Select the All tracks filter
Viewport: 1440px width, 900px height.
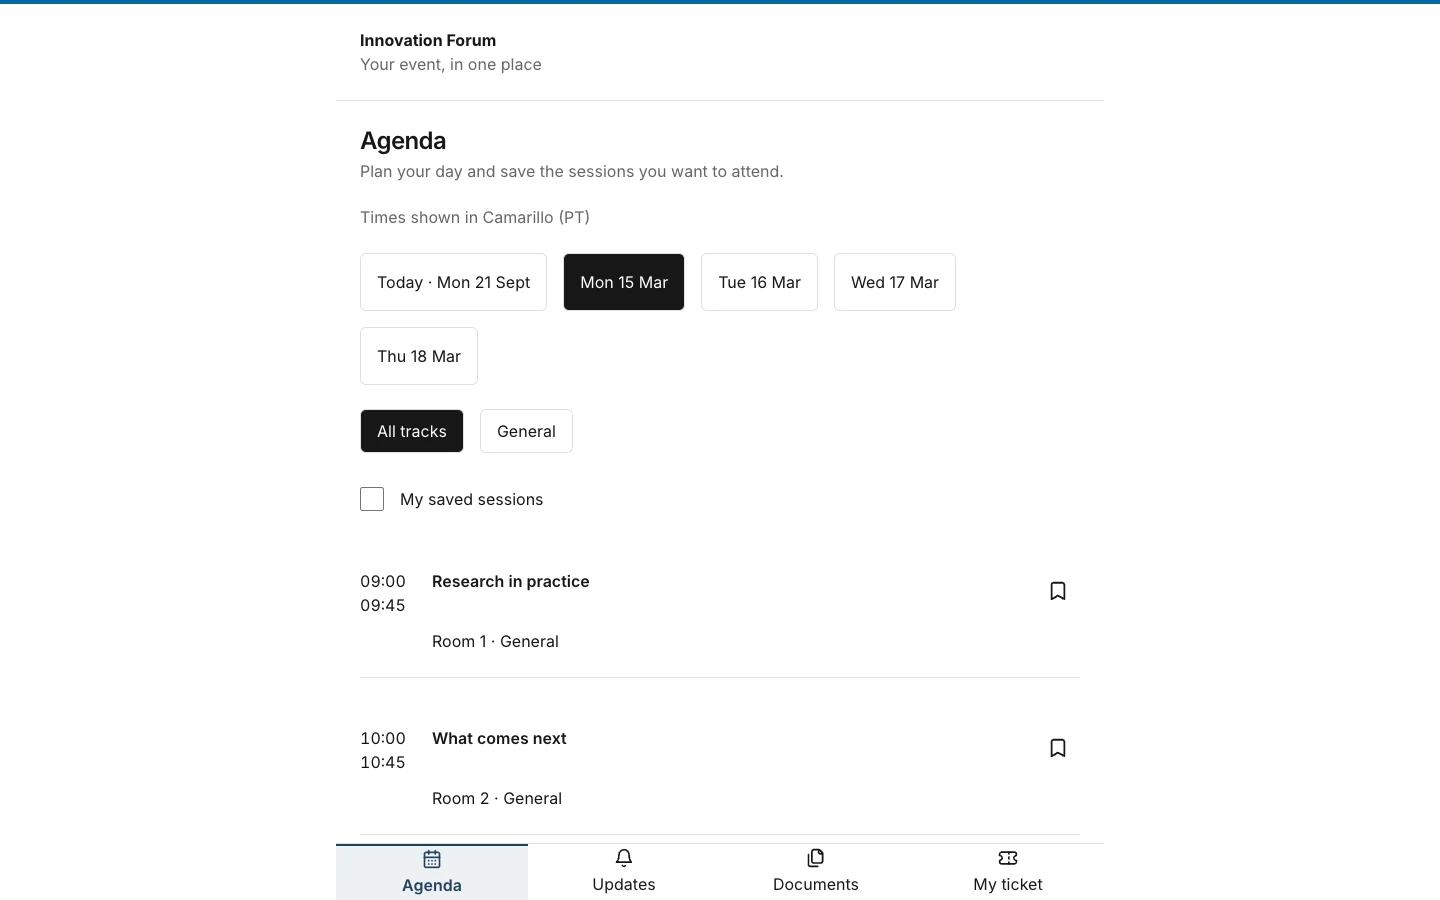[x=412, y=431]
